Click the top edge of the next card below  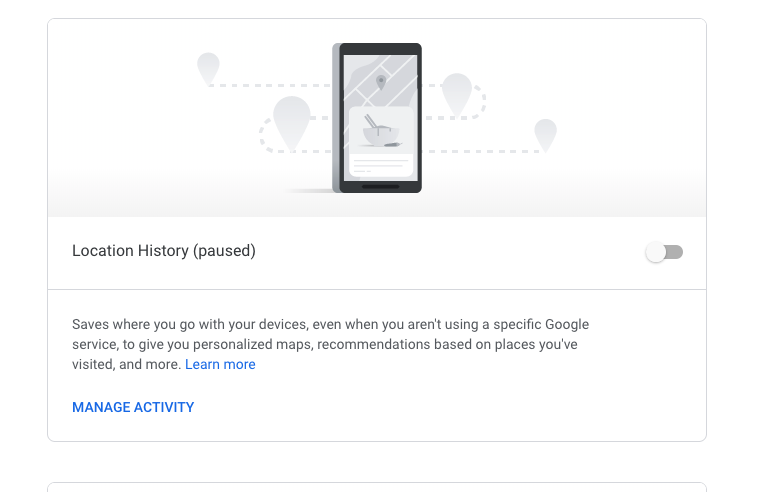pos(377,484)
